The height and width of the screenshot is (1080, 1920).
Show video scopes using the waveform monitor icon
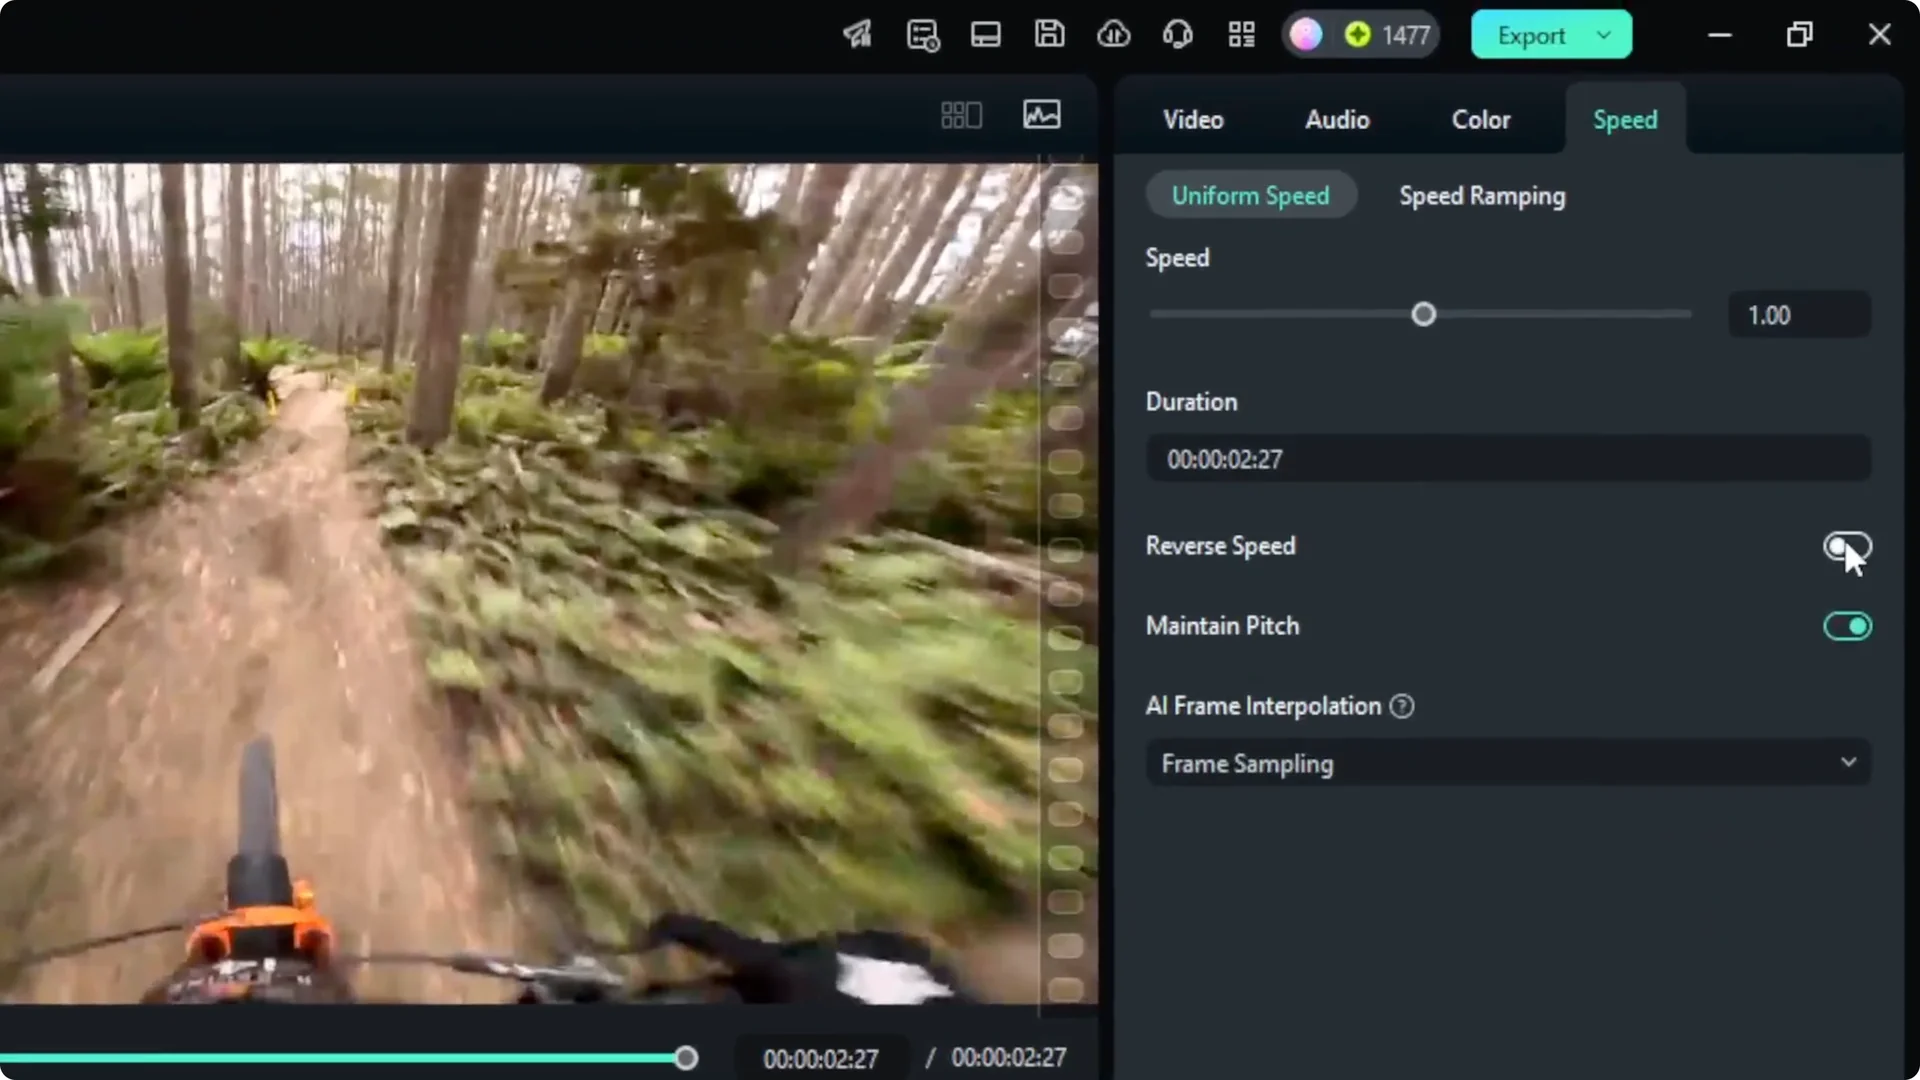point(1042,114)
